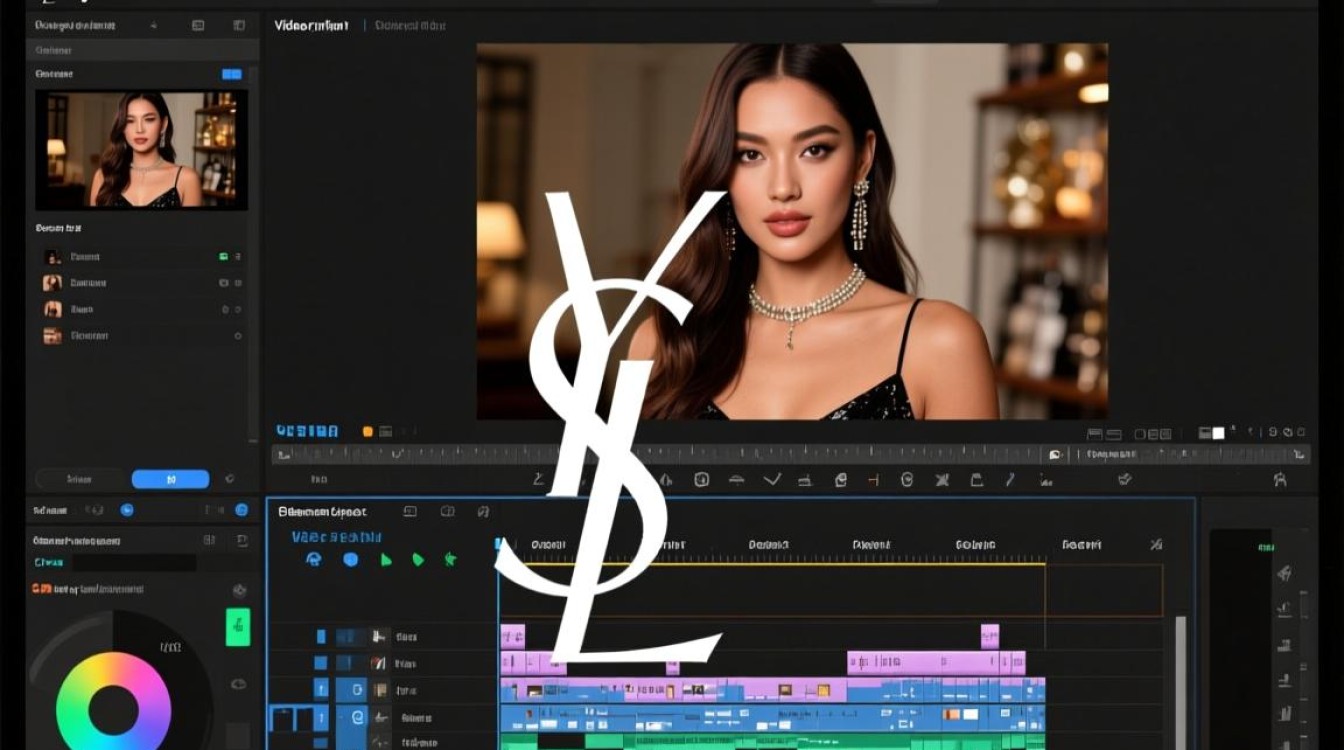Select the green star icon in timeline controls
1344x750 pixels.
pyautogui.click(x=450, y=559)
